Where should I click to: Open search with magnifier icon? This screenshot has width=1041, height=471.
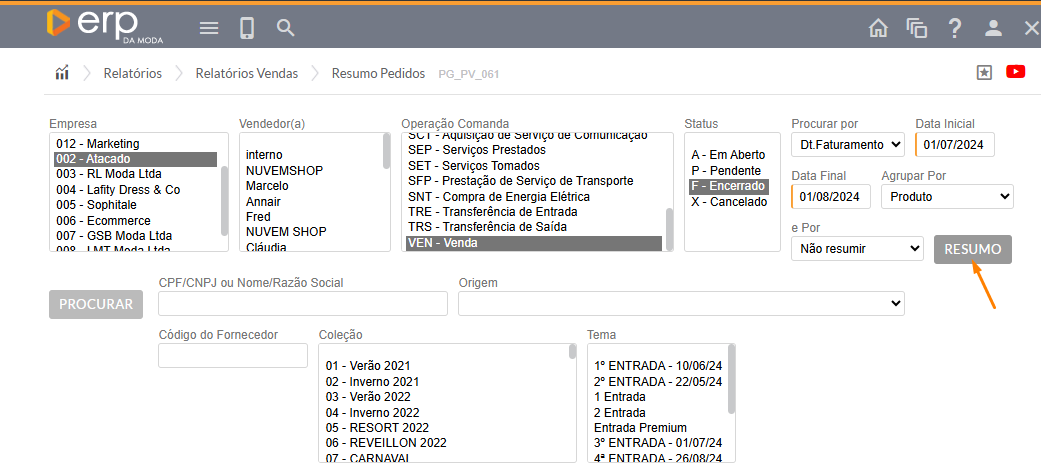[286, 28]
